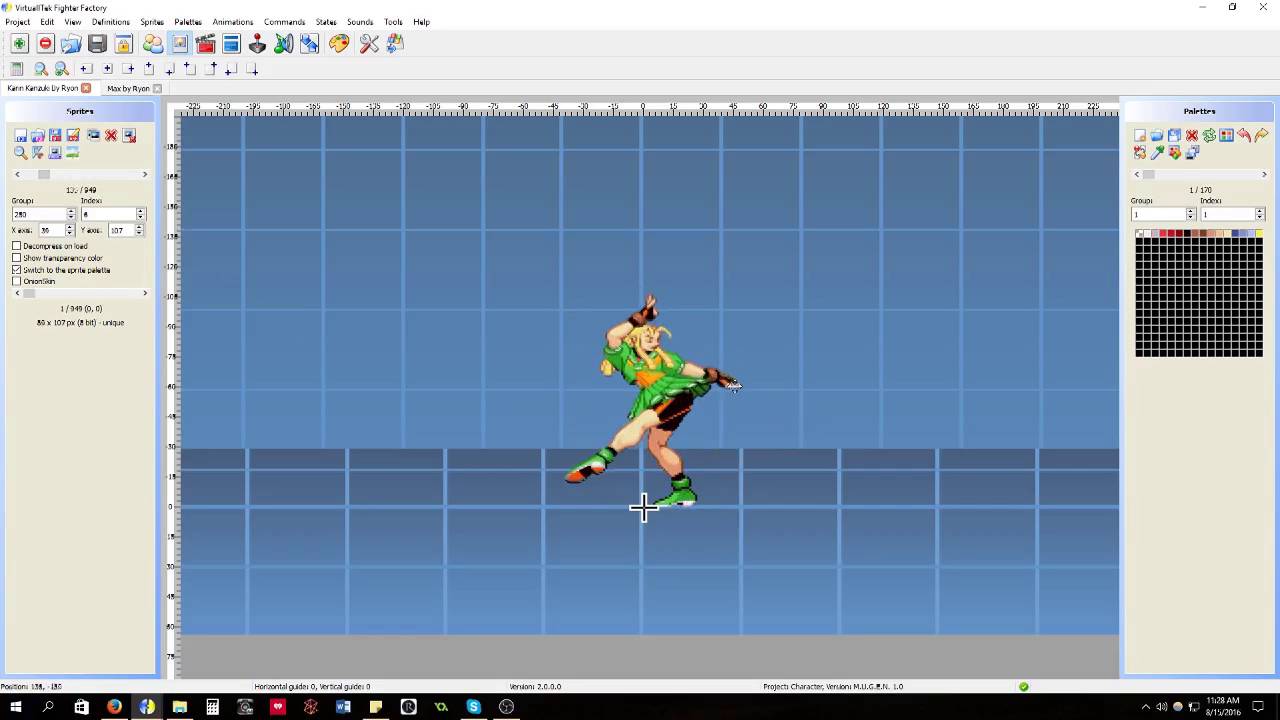Screen dimensions: 1280x720
Task: Click the sprite Group number field
Action: click(x=39, y=214)
